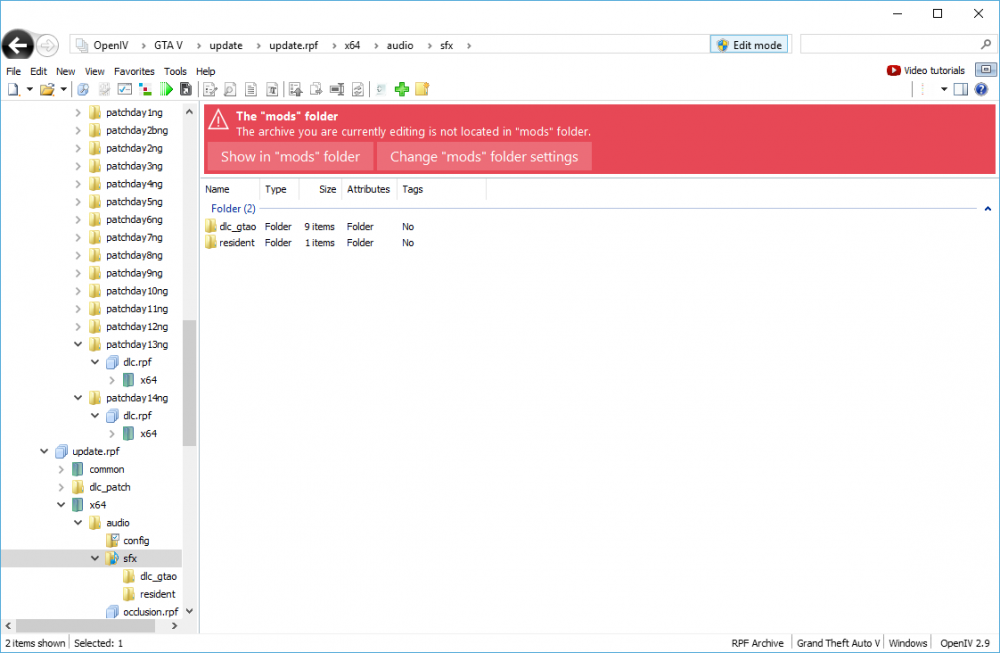Viewport: 1000px width, 653px height.
Task: Click Change "mods" folder settings button
Action: pyautogui.click(x=484, y=156)
